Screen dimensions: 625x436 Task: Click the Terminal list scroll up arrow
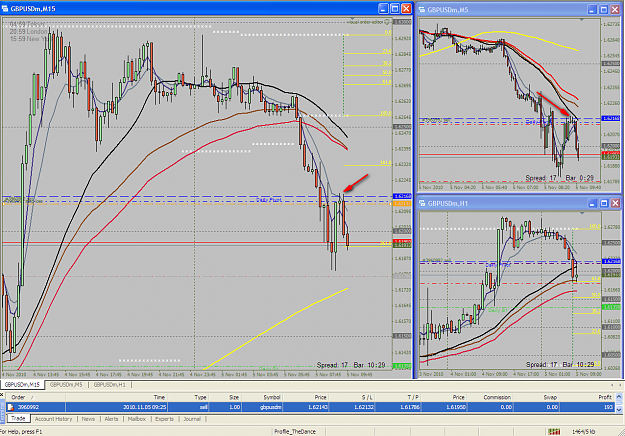[x=619, y=397]
